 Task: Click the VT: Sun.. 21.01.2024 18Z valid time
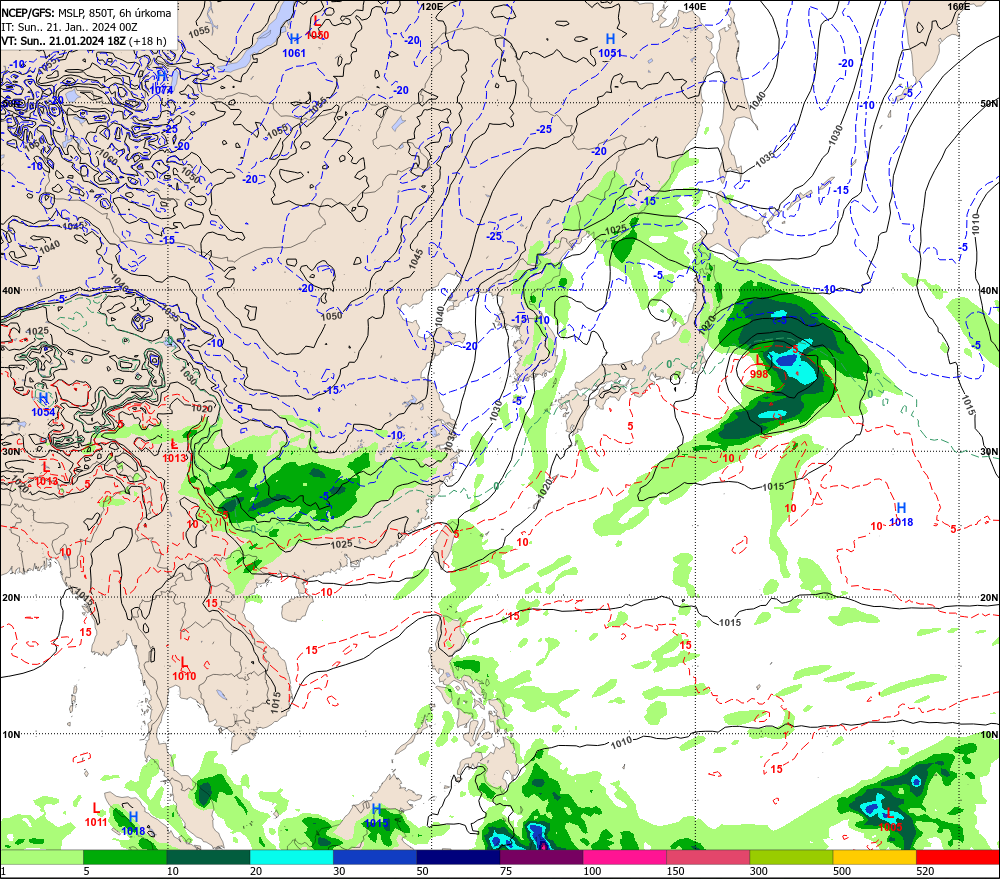[x=84, y=41]
